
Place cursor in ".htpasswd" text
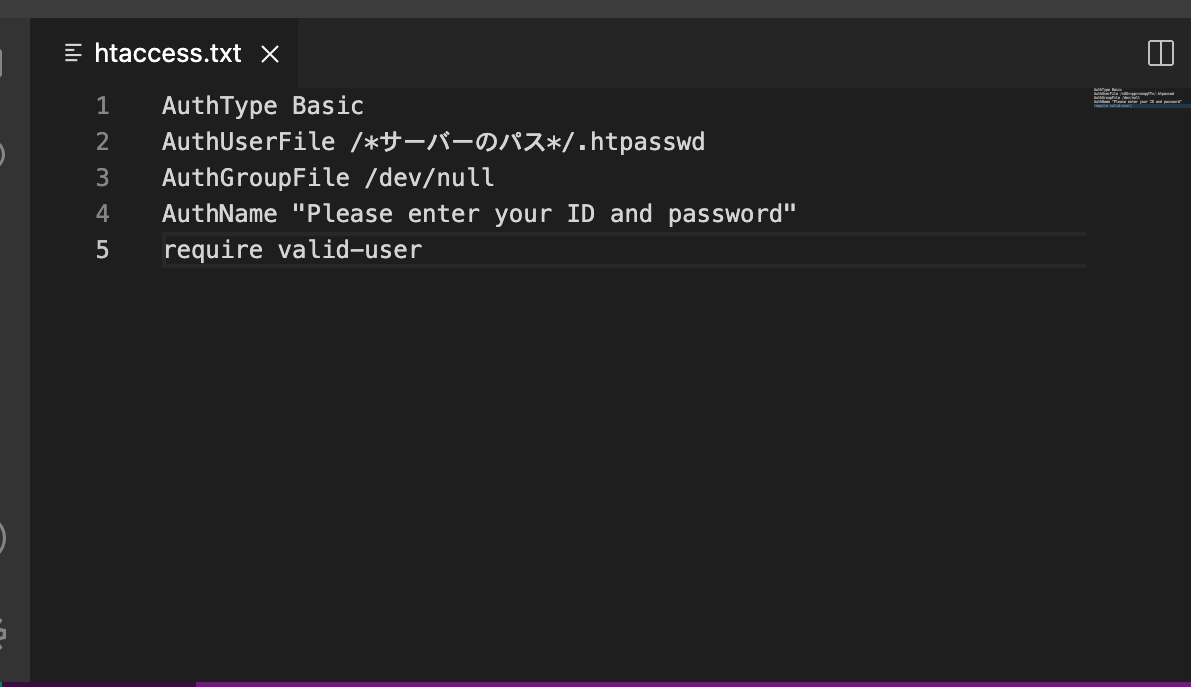click(647, 142)
